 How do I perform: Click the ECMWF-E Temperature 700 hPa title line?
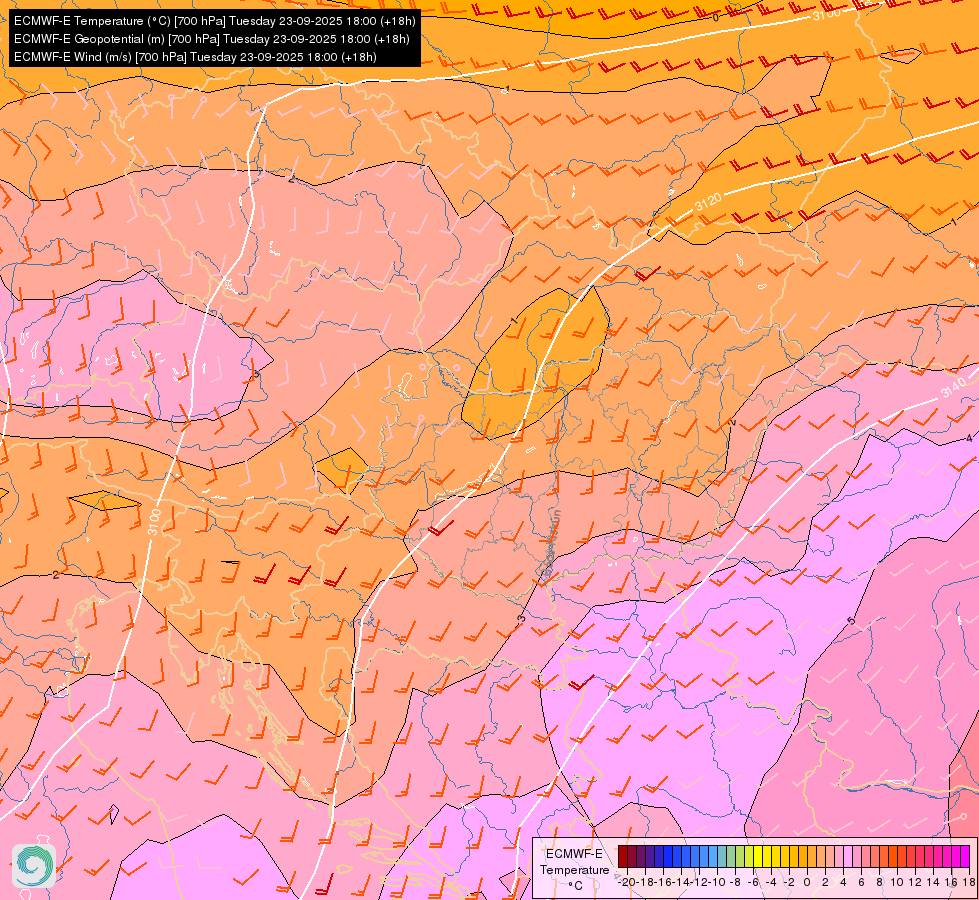(214, 21)
